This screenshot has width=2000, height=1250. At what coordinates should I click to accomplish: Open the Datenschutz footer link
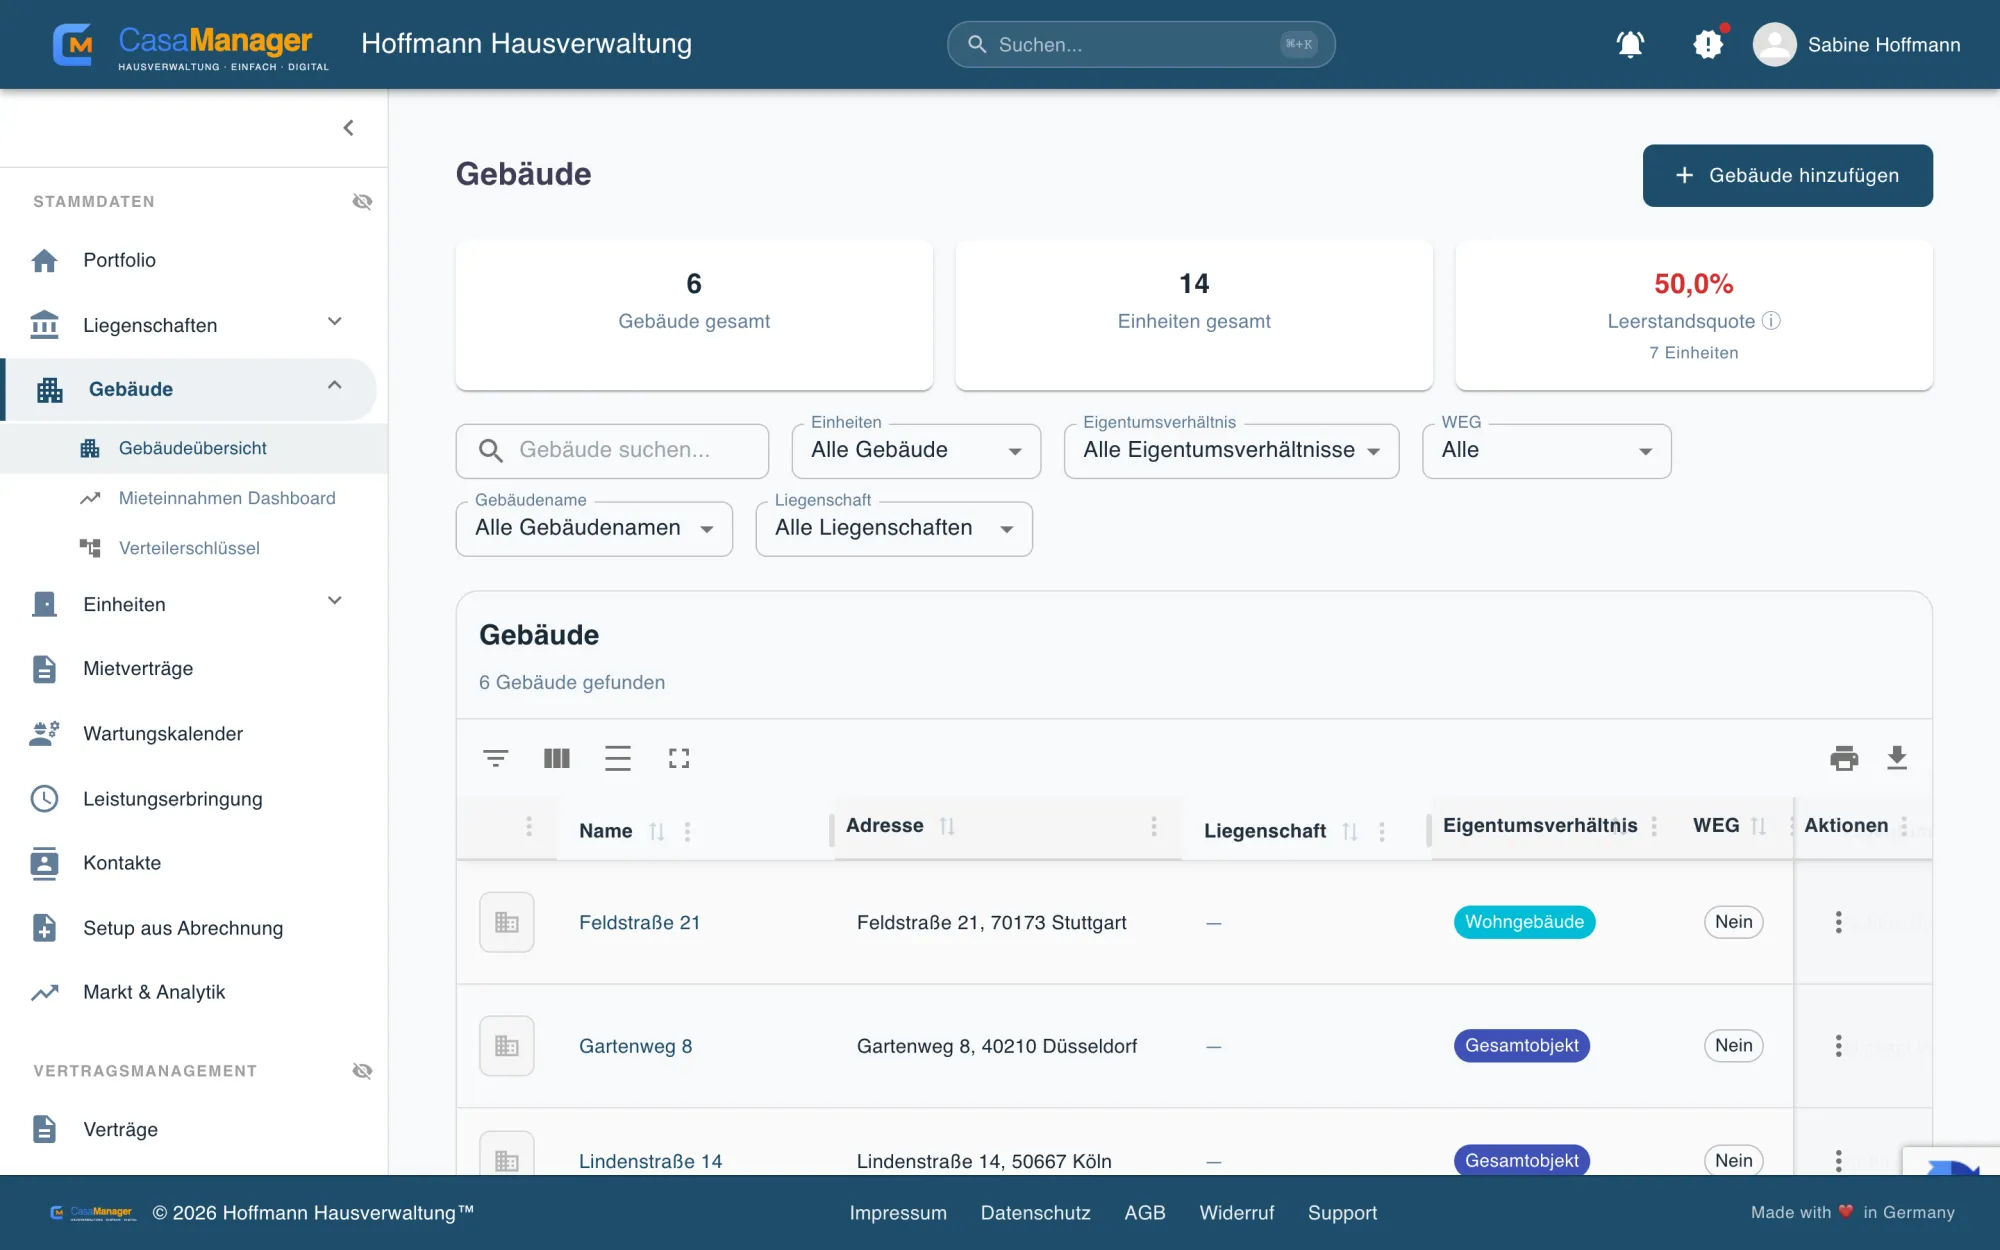tap(1035, 1213)
